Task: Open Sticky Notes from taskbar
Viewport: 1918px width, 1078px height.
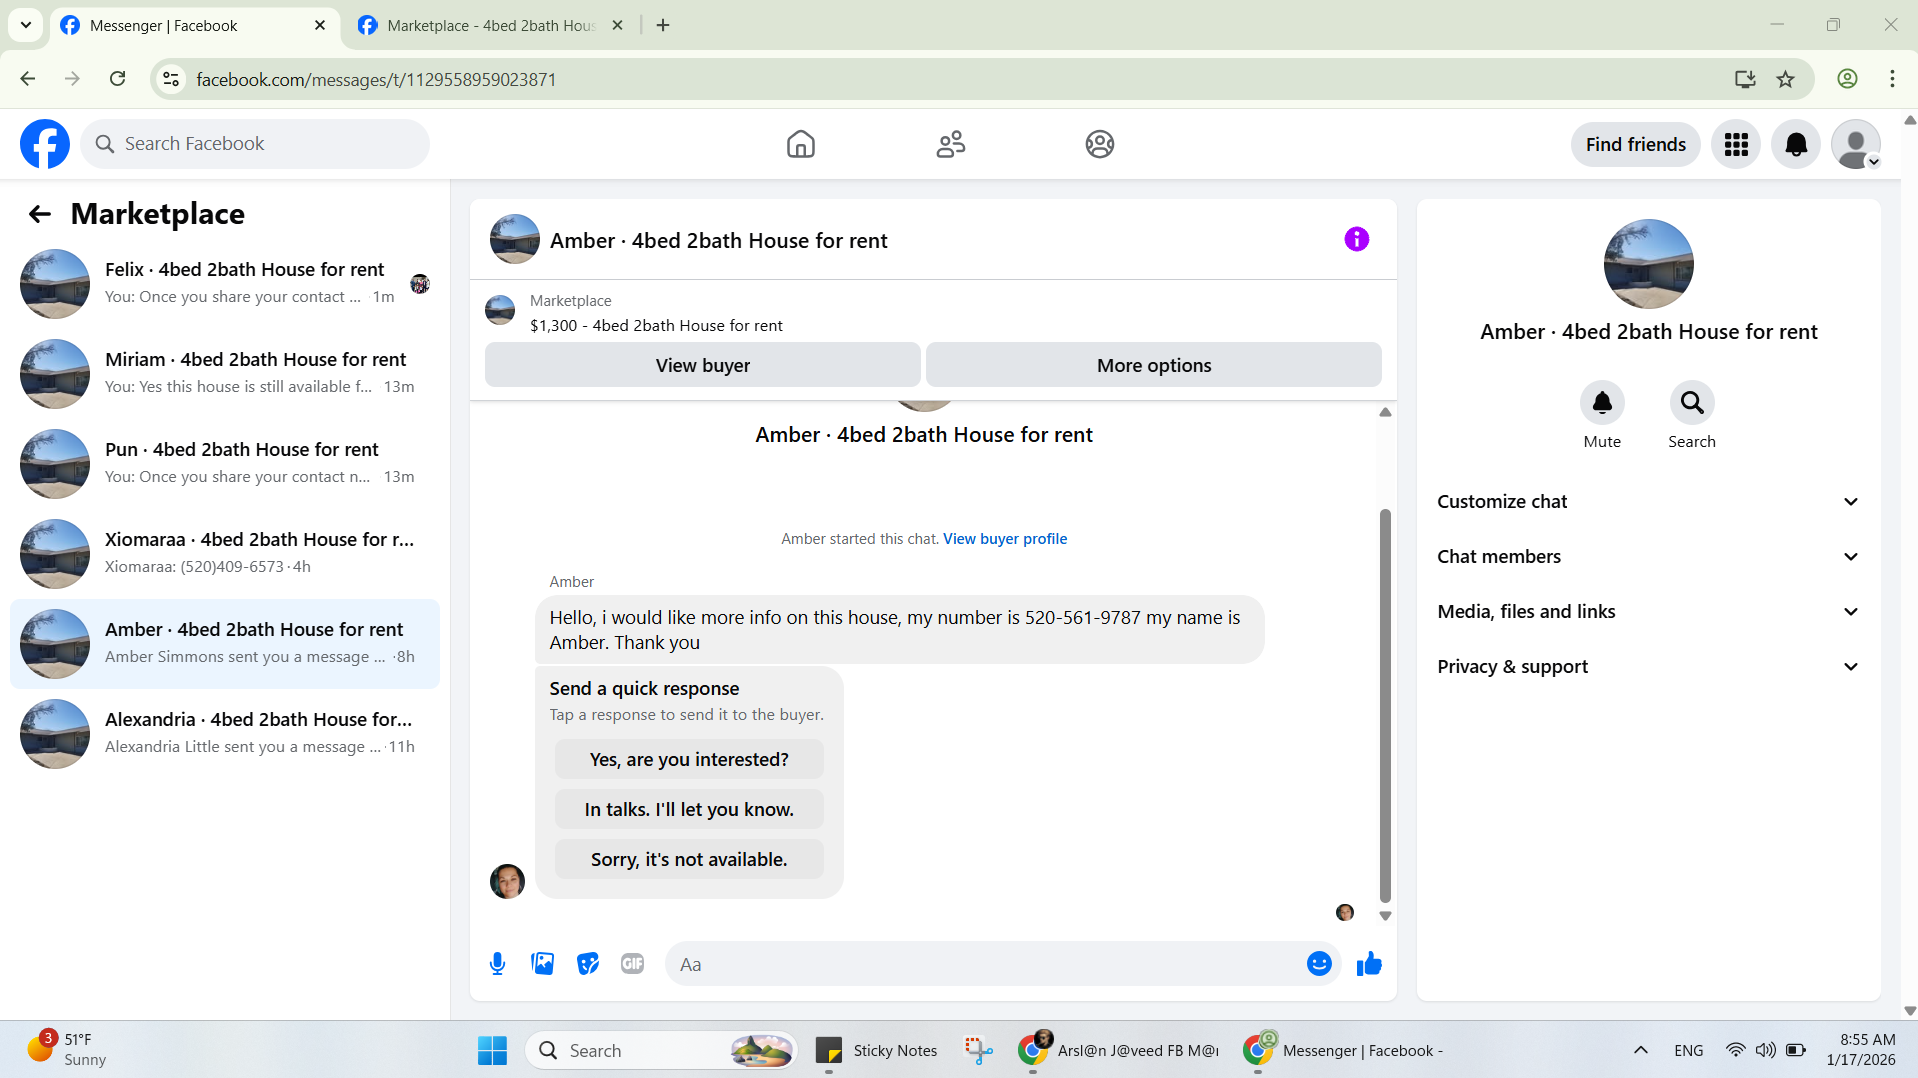Action: tap(877, 1050)
